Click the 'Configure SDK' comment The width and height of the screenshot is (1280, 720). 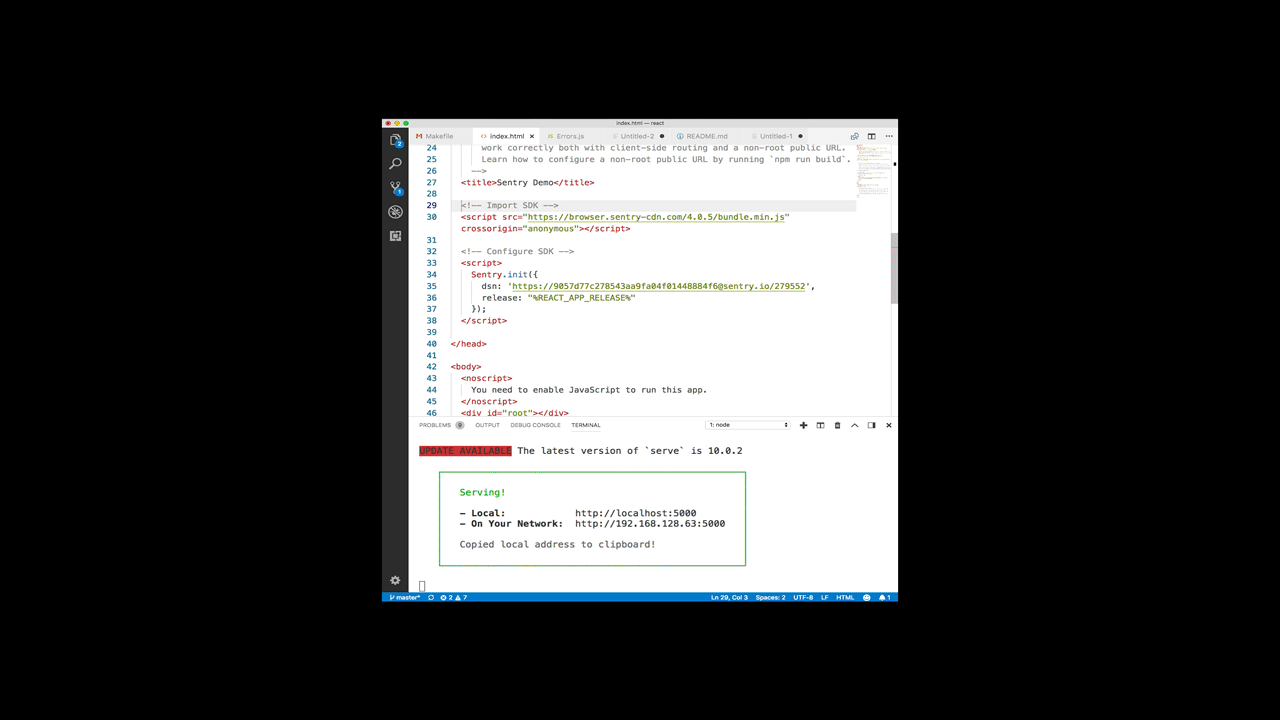coord(517,252)
